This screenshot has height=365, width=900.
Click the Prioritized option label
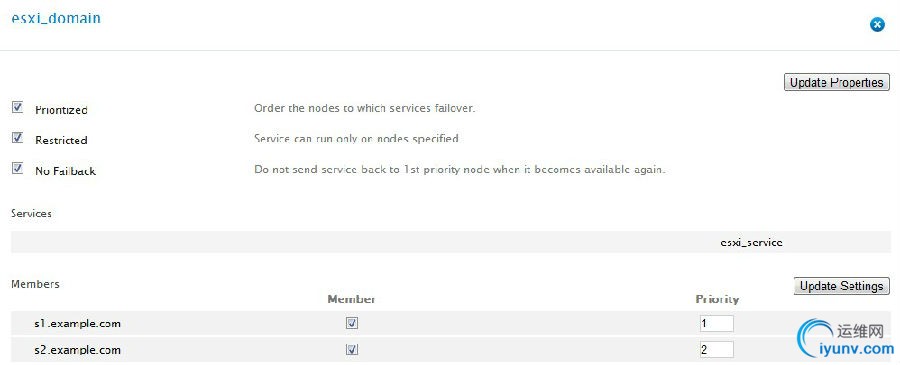[x=61, y=110]
